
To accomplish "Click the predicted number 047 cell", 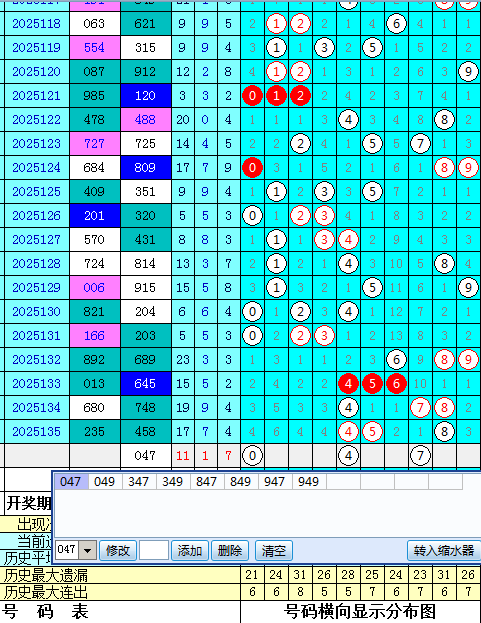I will 145,455.
